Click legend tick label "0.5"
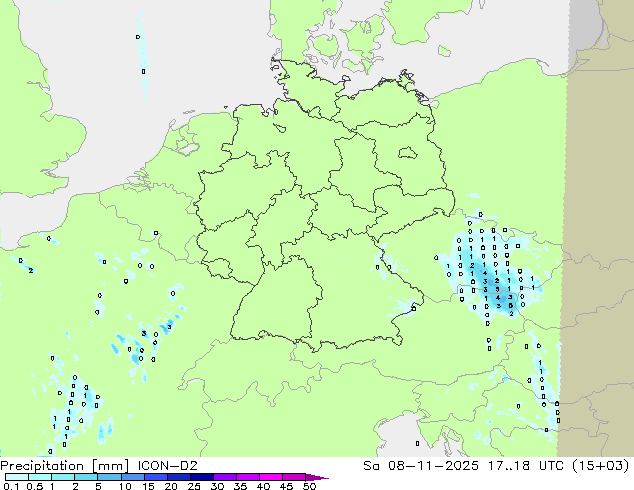 34,486
